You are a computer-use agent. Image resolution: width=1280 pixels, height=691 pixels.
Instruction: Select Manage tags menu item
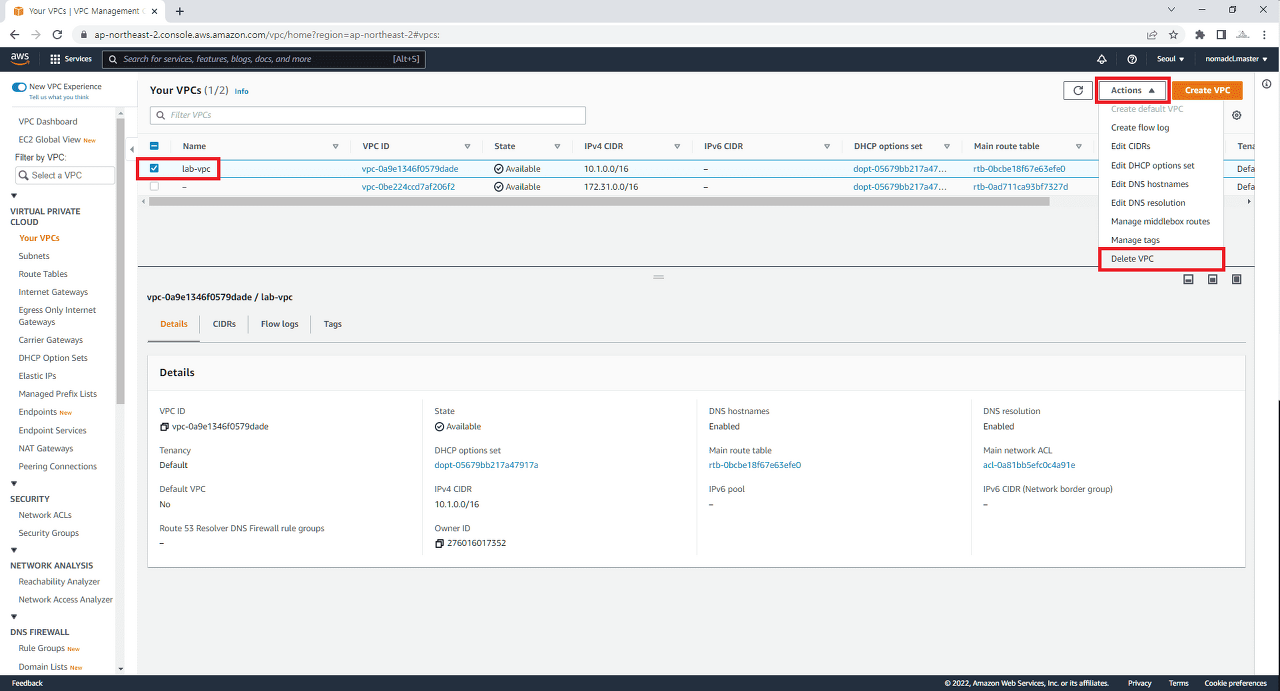1161,240
